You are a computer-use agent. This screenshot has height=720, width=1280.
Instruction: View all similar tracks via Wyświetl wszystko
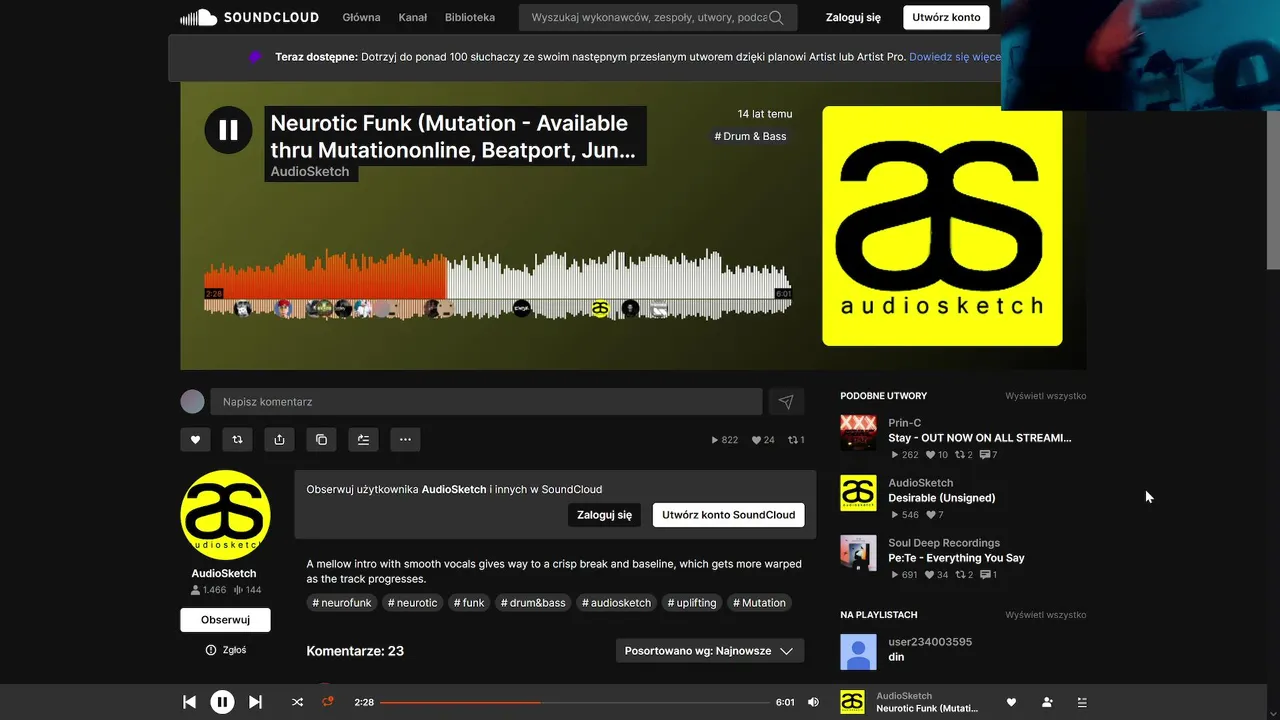tap(1045, 396)
